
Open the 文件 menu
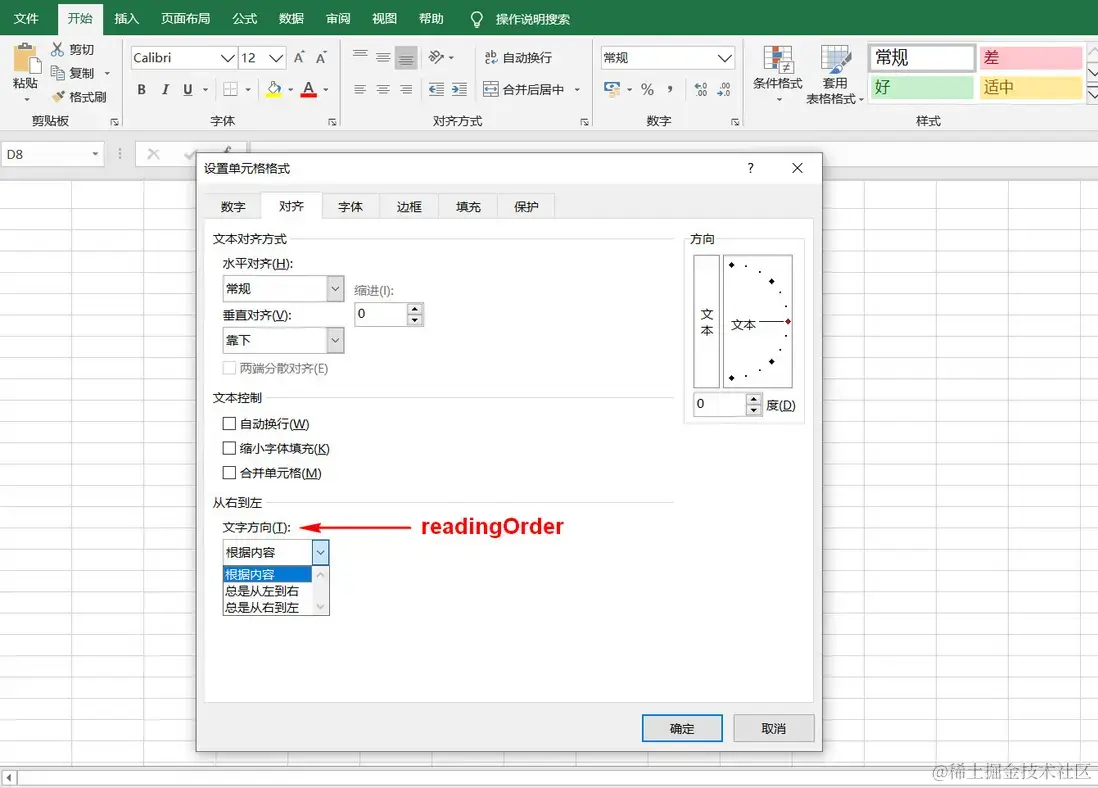(x=26, y=19)
